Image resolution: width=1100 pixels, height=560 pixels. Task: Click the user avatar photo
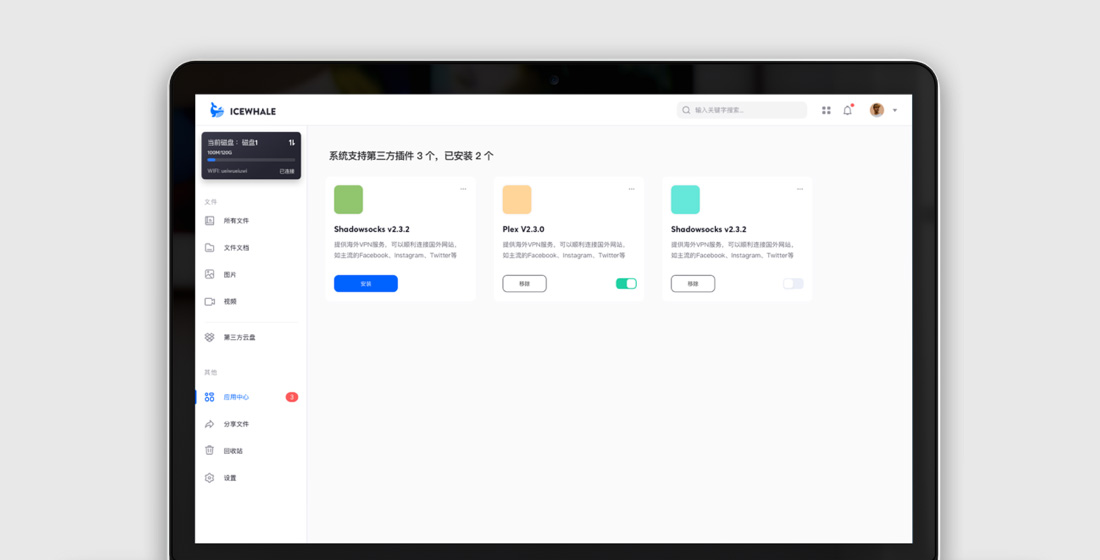click(876, 110)
